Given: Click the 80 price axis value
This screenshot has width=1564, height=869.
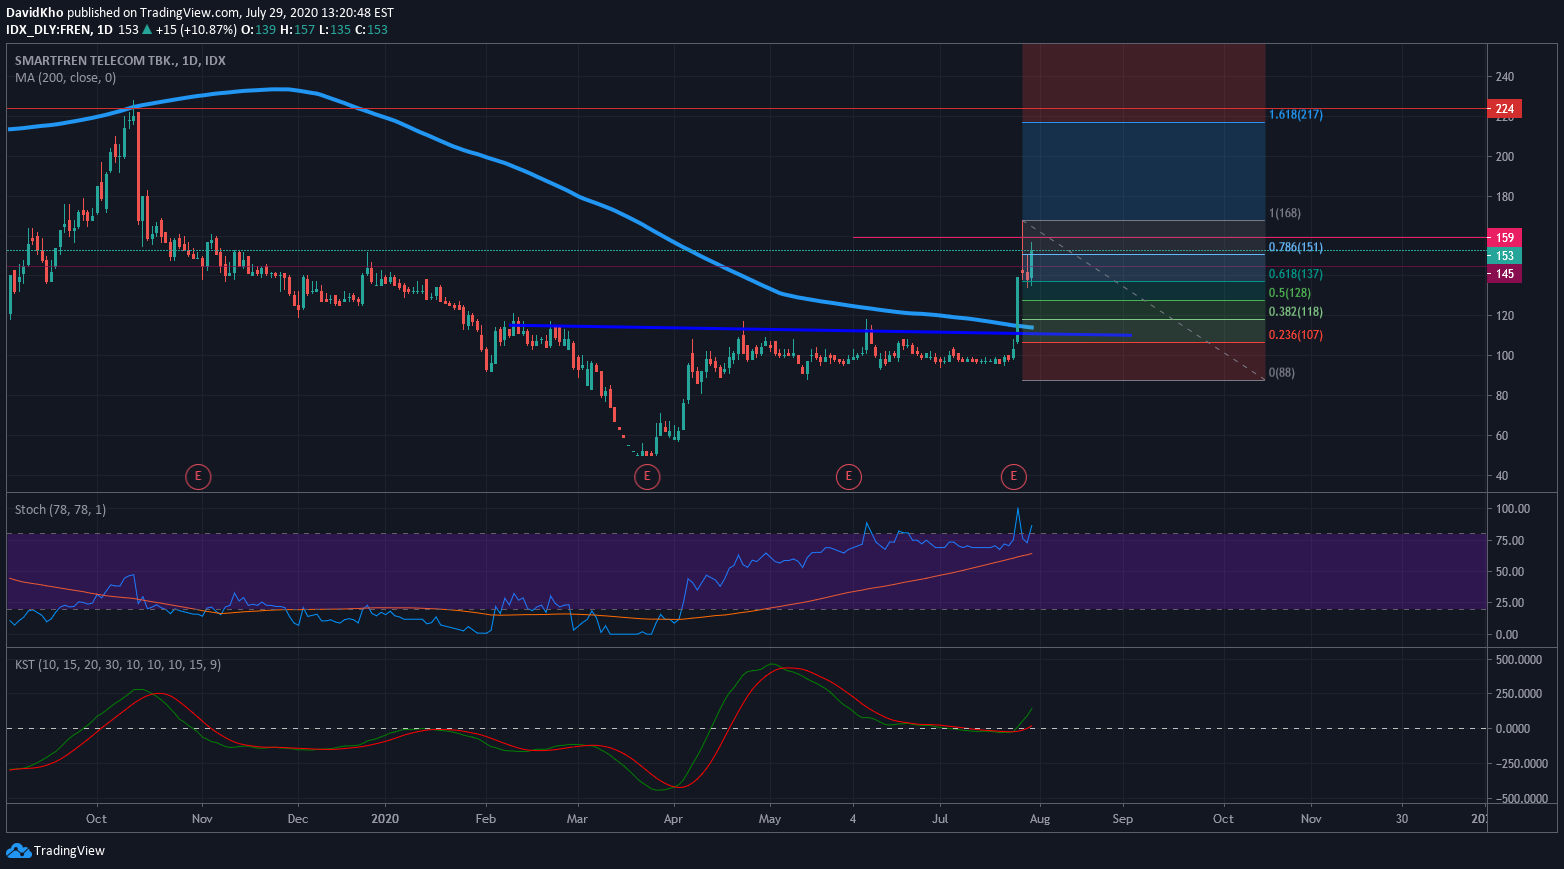Looking at the screenshot, I should coord(1501,396).
